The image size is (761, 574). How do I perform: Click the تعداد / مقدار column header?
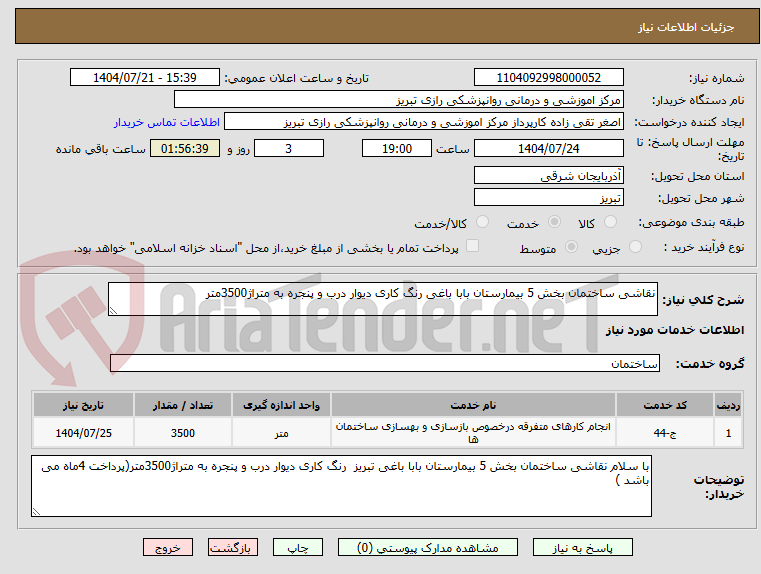tap(183, 405)
